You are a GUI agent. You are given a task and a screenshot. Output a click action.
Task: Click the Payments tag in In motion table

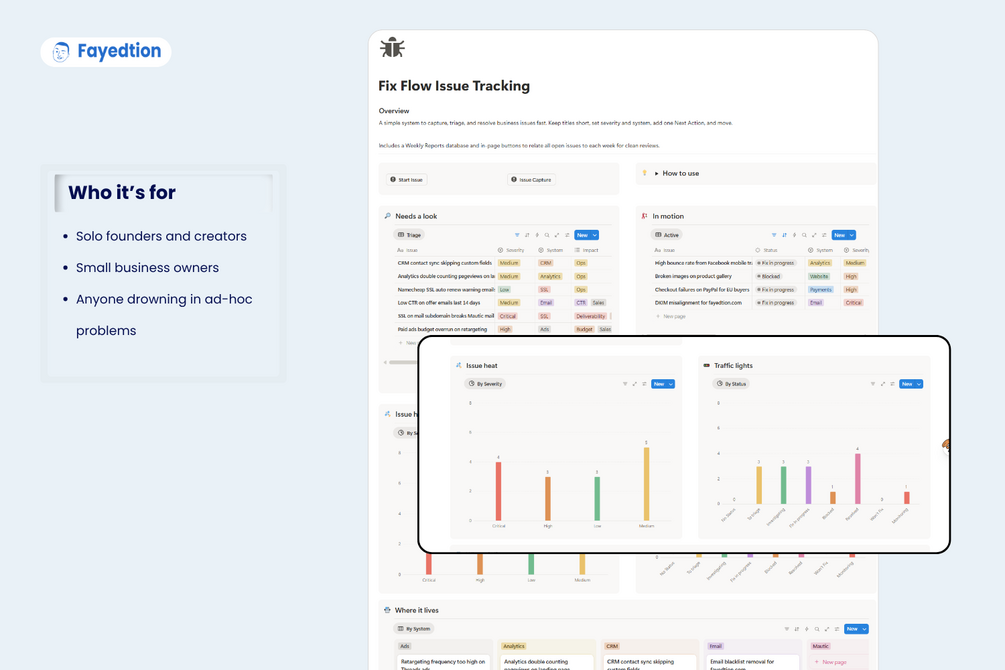tap(820, 290)
